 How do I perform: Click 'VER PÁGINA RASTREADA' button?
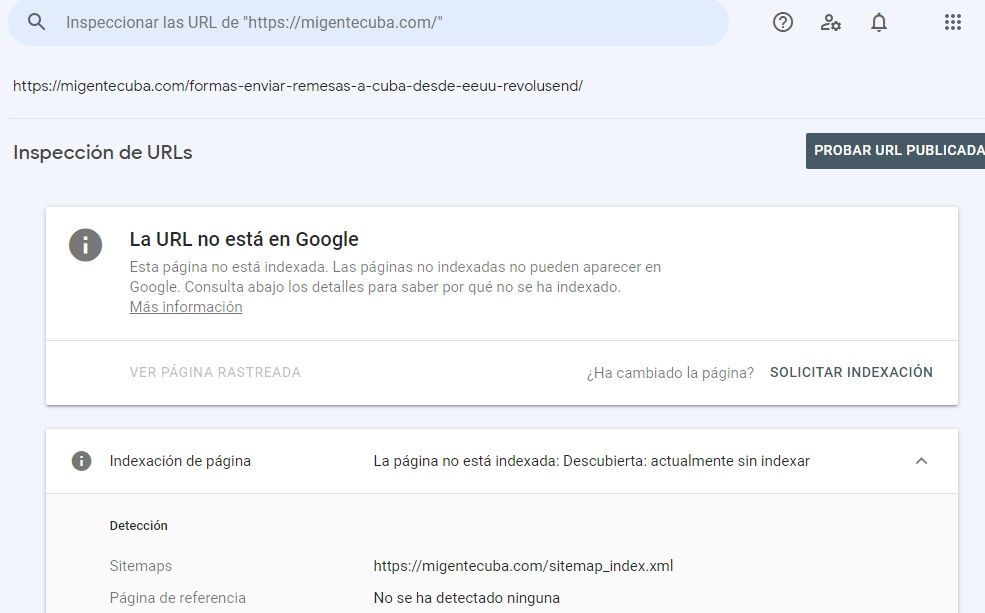[x=215, y=372]
